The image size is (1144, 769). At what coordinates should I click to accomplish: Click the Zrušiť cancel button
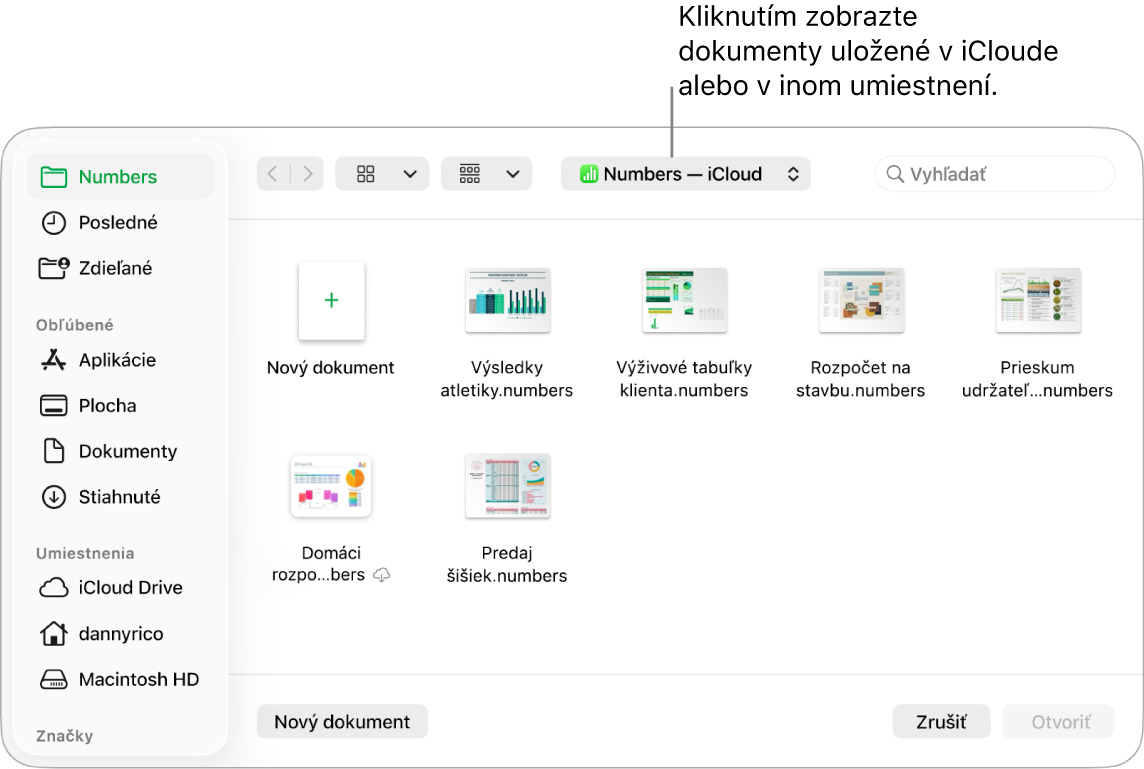coord(941,722)
